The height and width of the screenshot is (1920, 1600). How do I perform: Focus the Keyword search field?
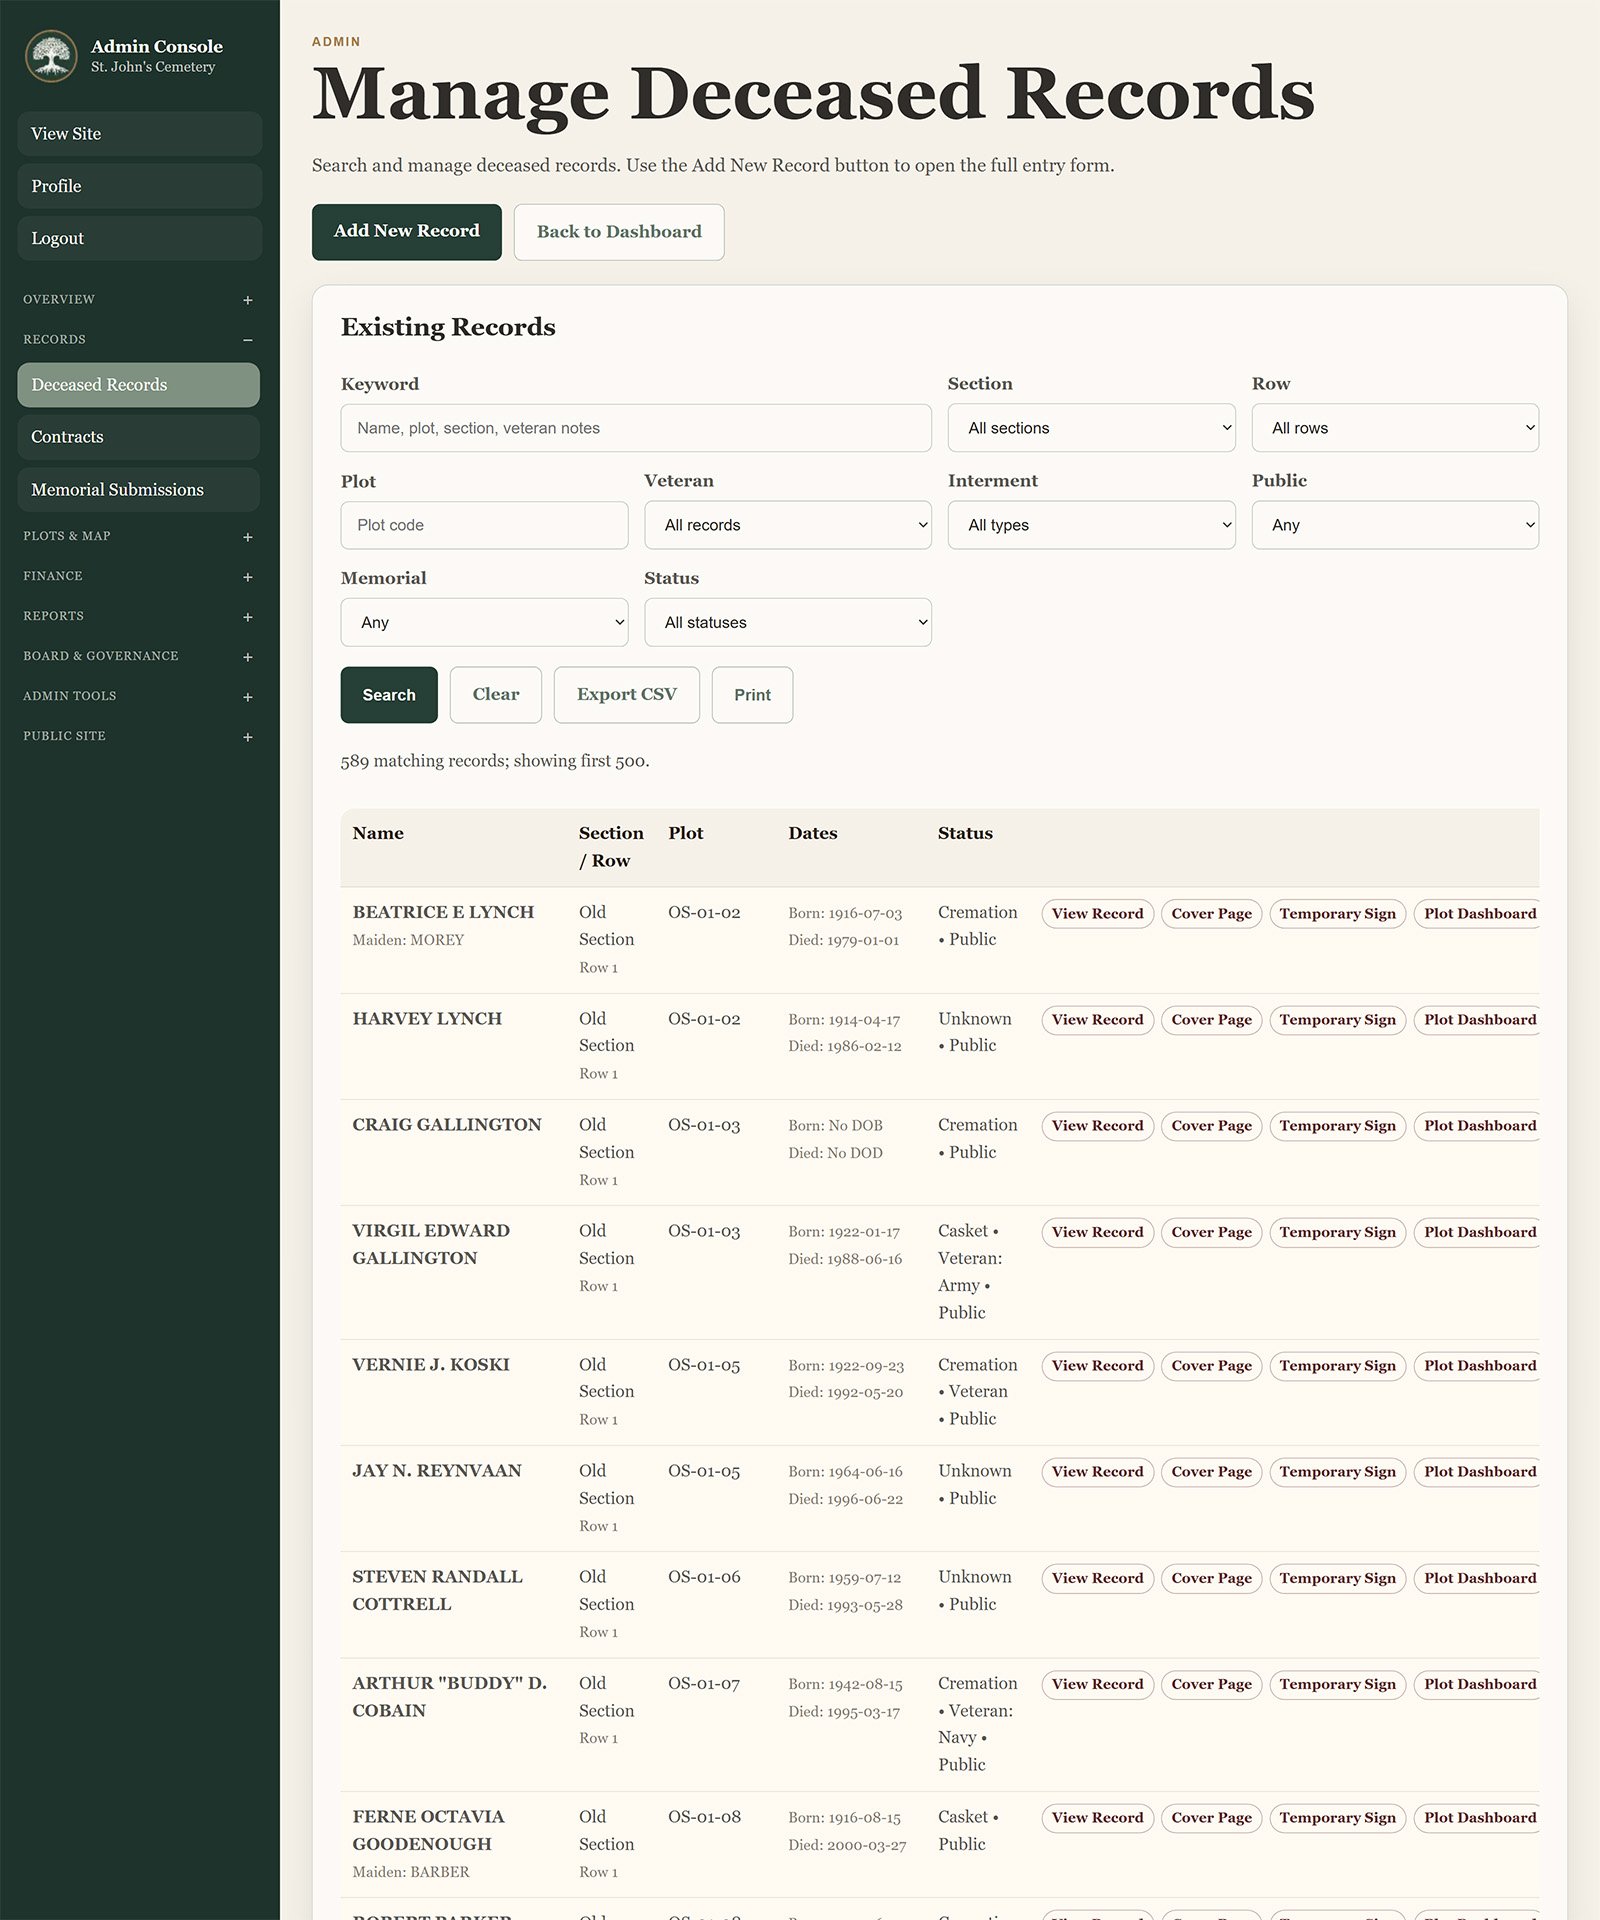[x=636, y=428]
